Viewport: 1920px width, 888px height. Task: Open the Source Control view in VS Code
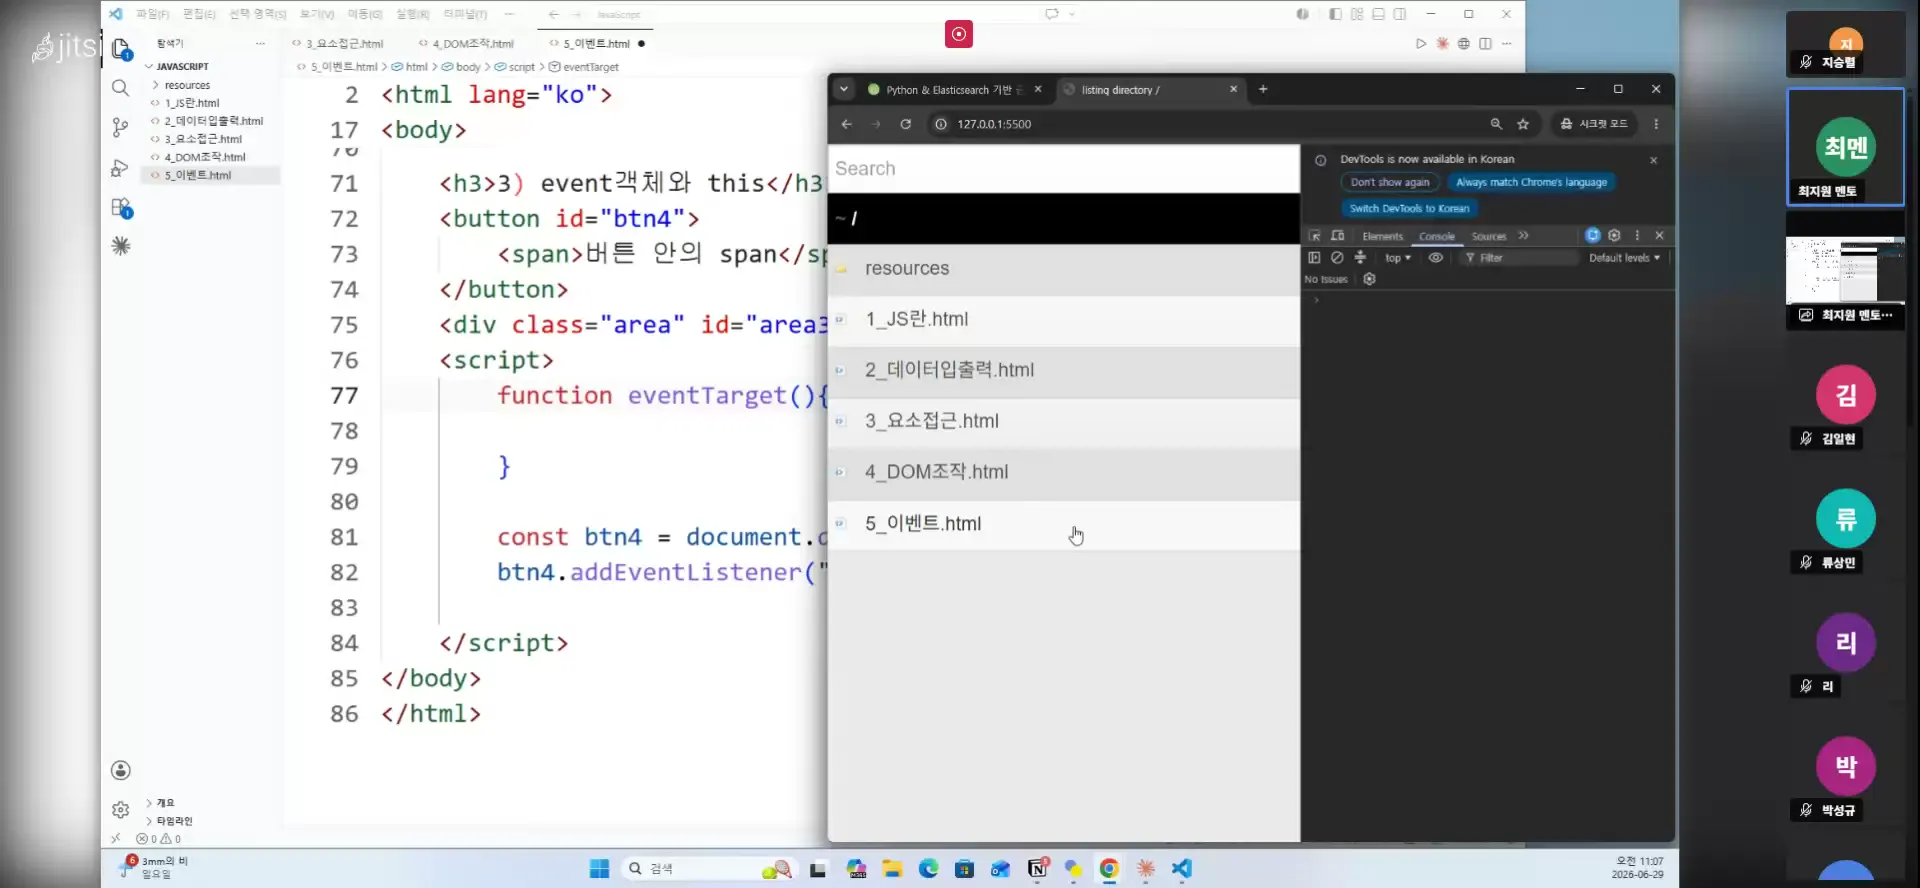pyautogui.click(x=121, y=127)
